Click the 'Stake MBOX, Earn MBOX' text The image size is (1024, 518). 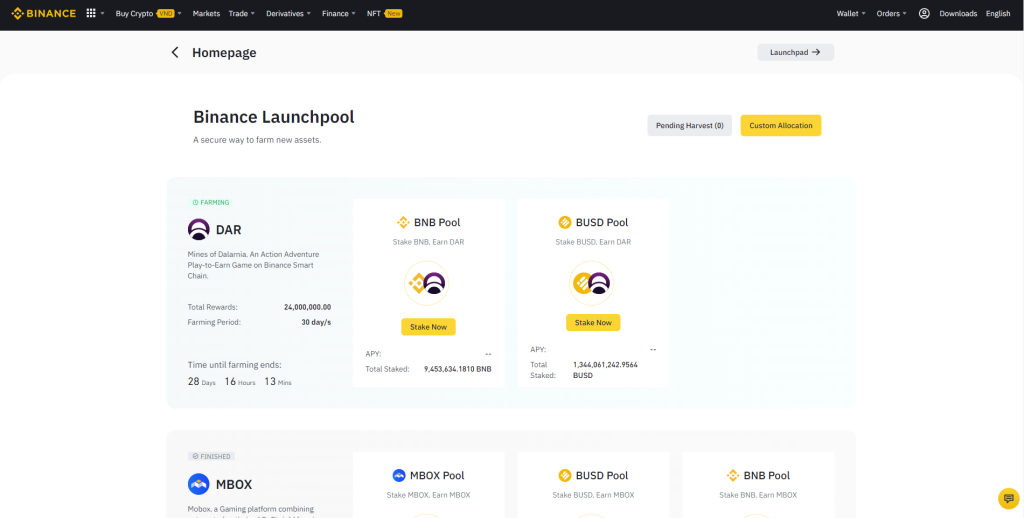pyautogui.click(x=428, y=495)
